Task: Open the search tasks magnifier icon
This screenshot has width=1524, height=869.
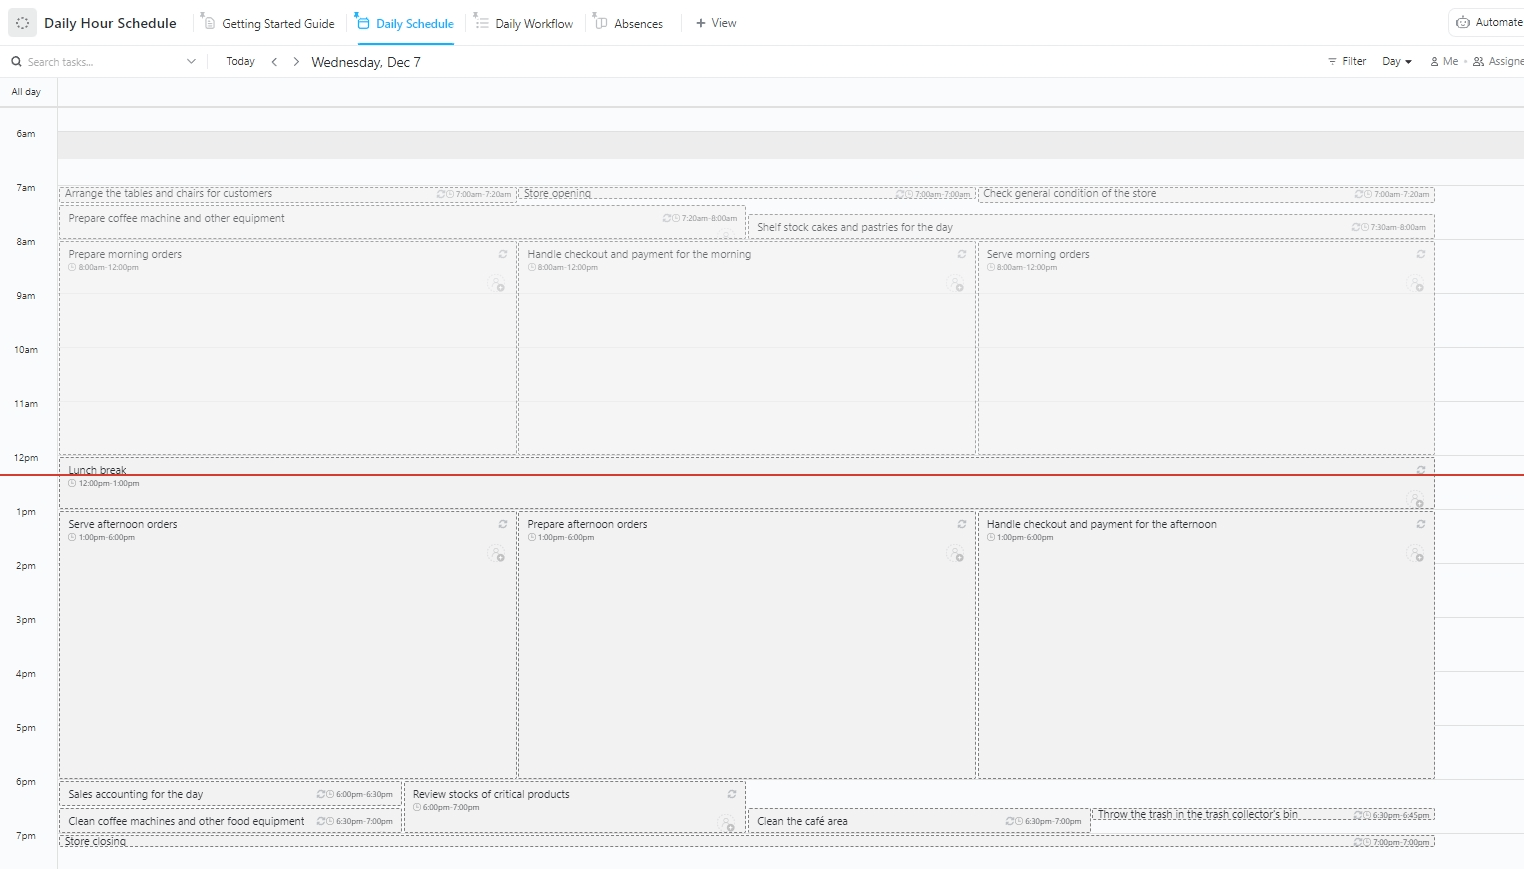Action: coord(15,61)
